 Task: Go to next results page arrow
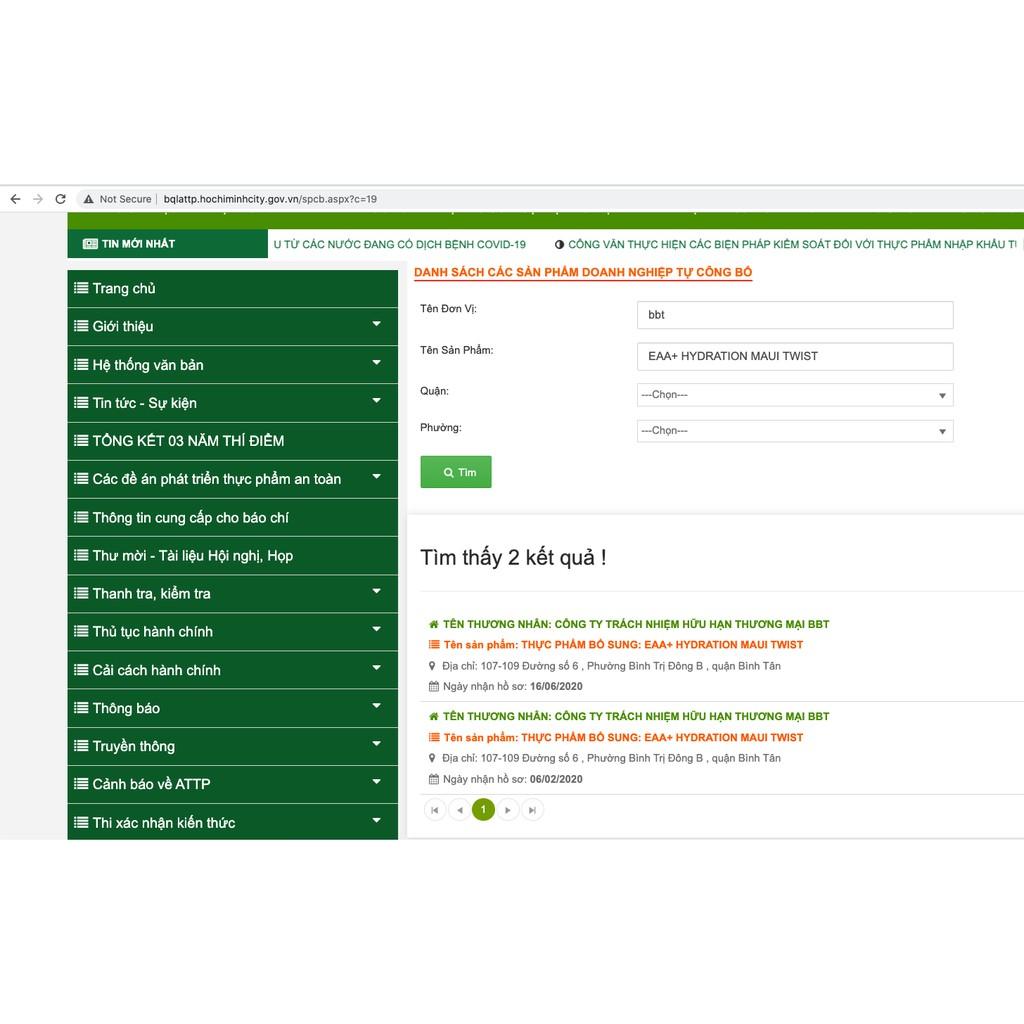[508, 810]
